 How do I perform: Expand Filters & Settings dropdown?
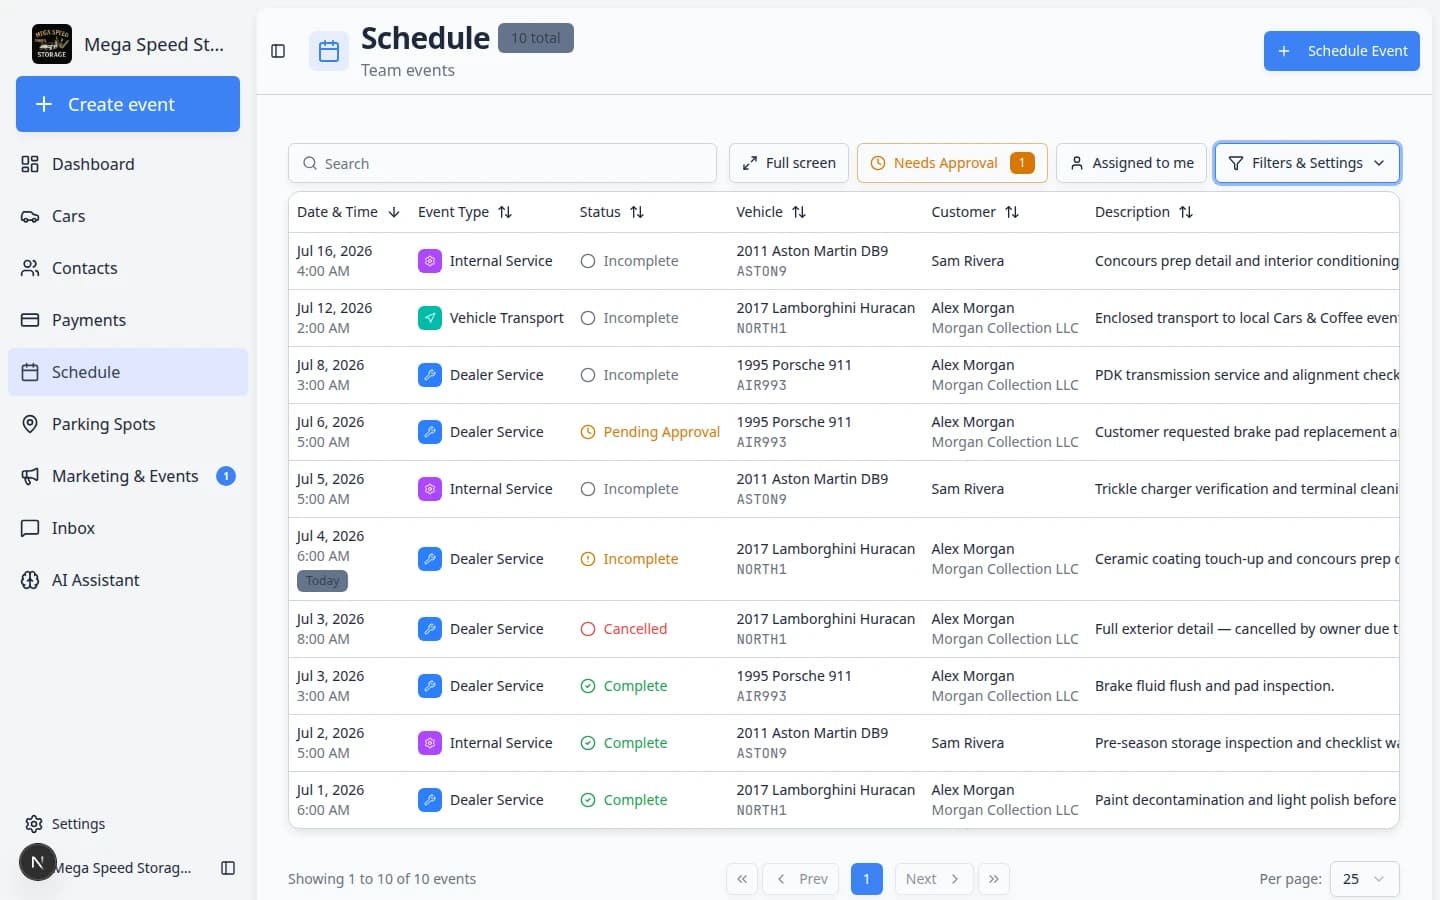(1307, 163)
